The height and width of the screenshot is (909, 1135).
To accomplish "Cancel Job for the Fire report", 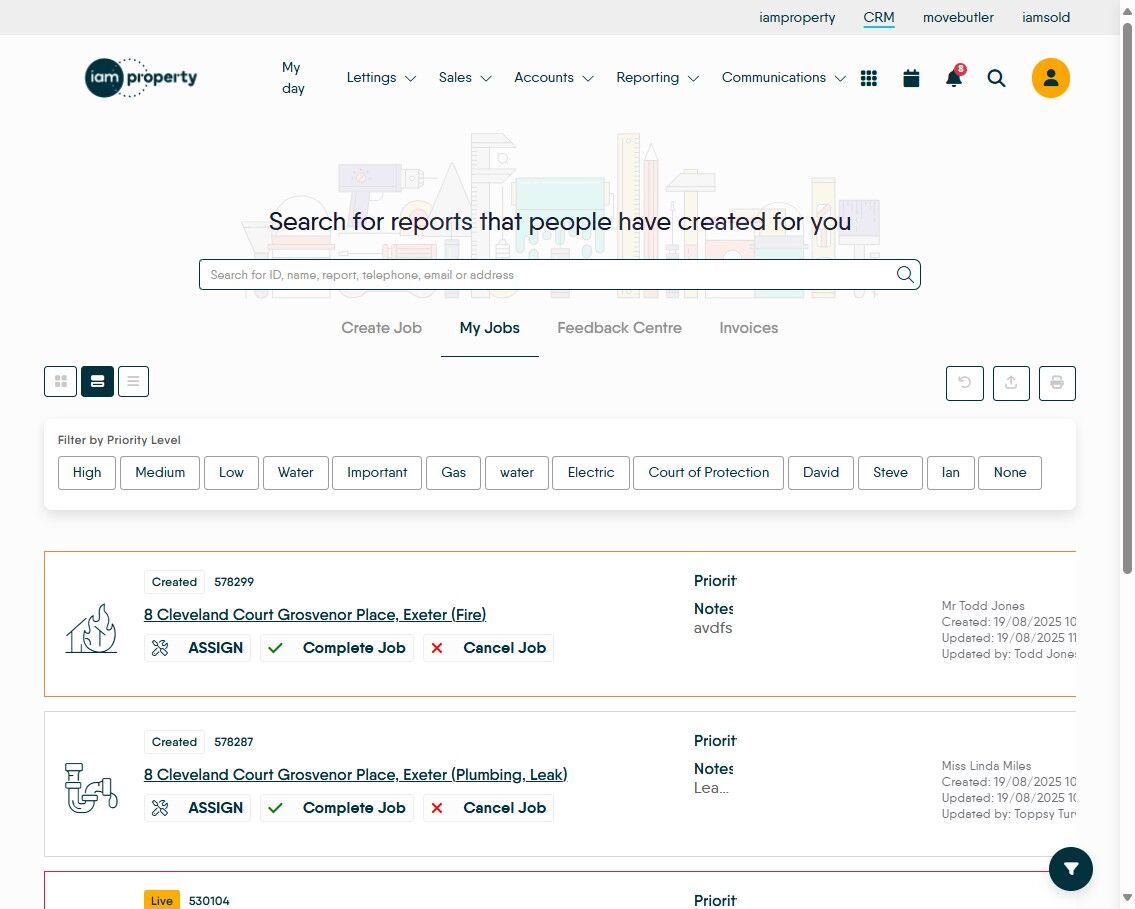I will coord(488,648).
